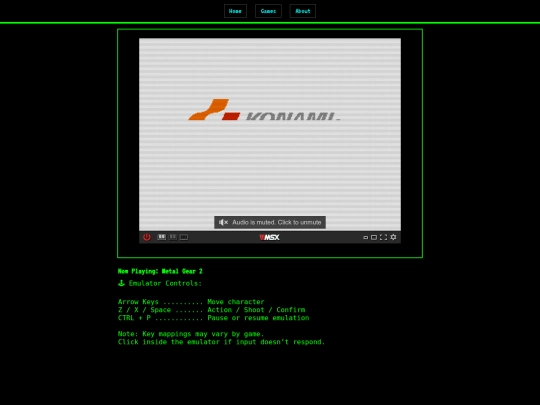Viewport: 540px width, 405px height.
Task: Open the second cartridge slot icon
Action: tap(173, 237)
